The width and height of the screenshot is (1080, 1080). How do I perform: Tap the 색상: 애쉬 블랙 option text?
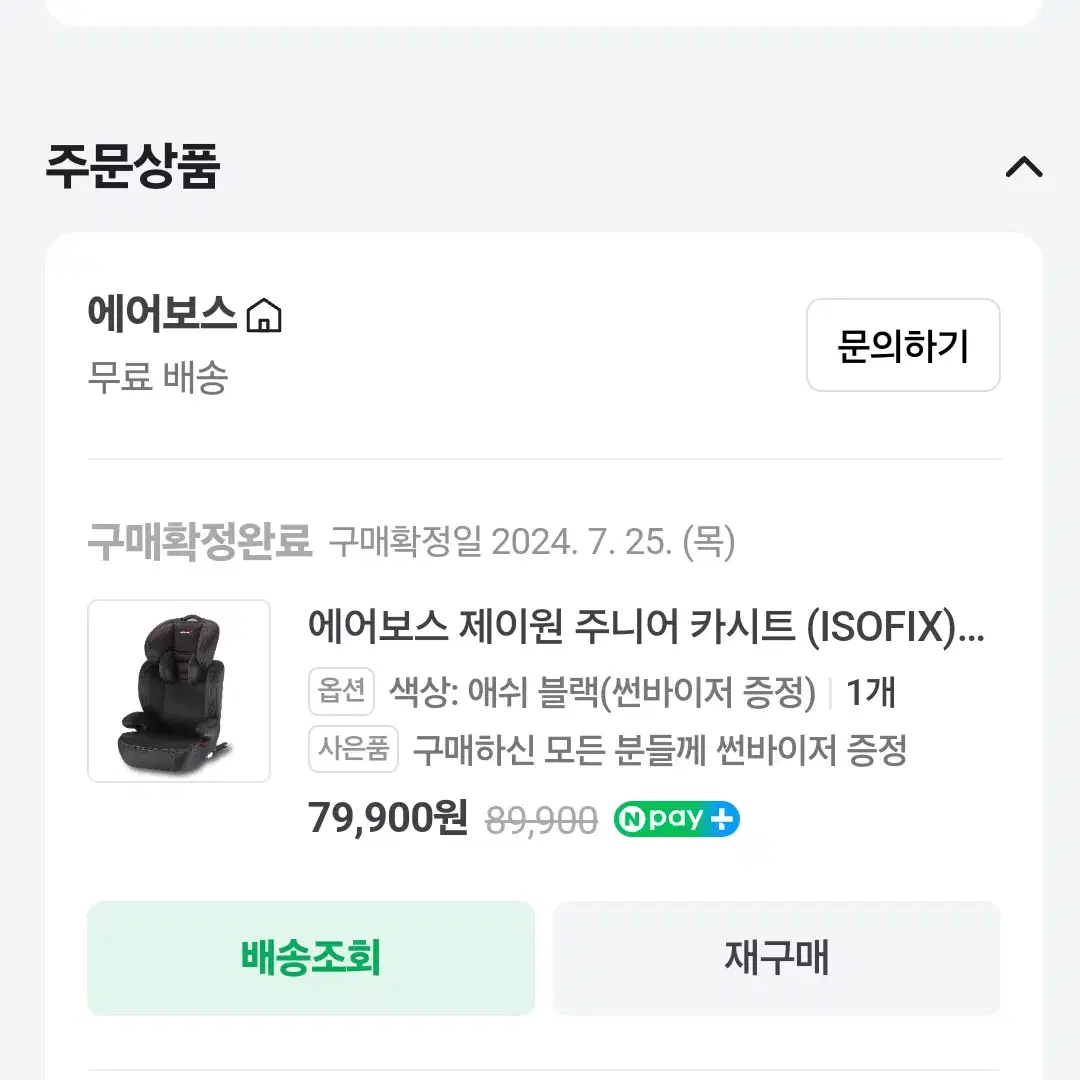pos(603,692)
